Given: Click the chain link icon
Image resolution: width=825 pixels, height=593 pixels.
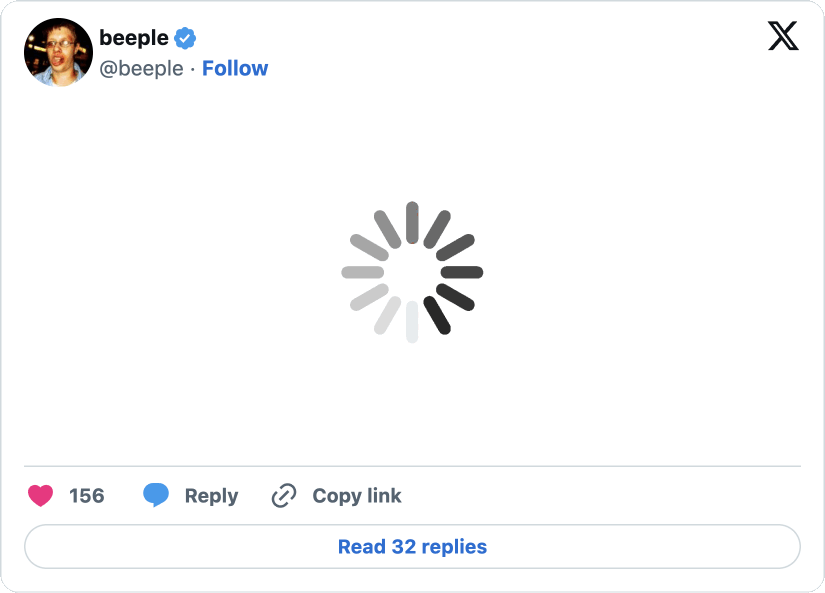Looking at the screenshot, I should [x=284, y=496].
